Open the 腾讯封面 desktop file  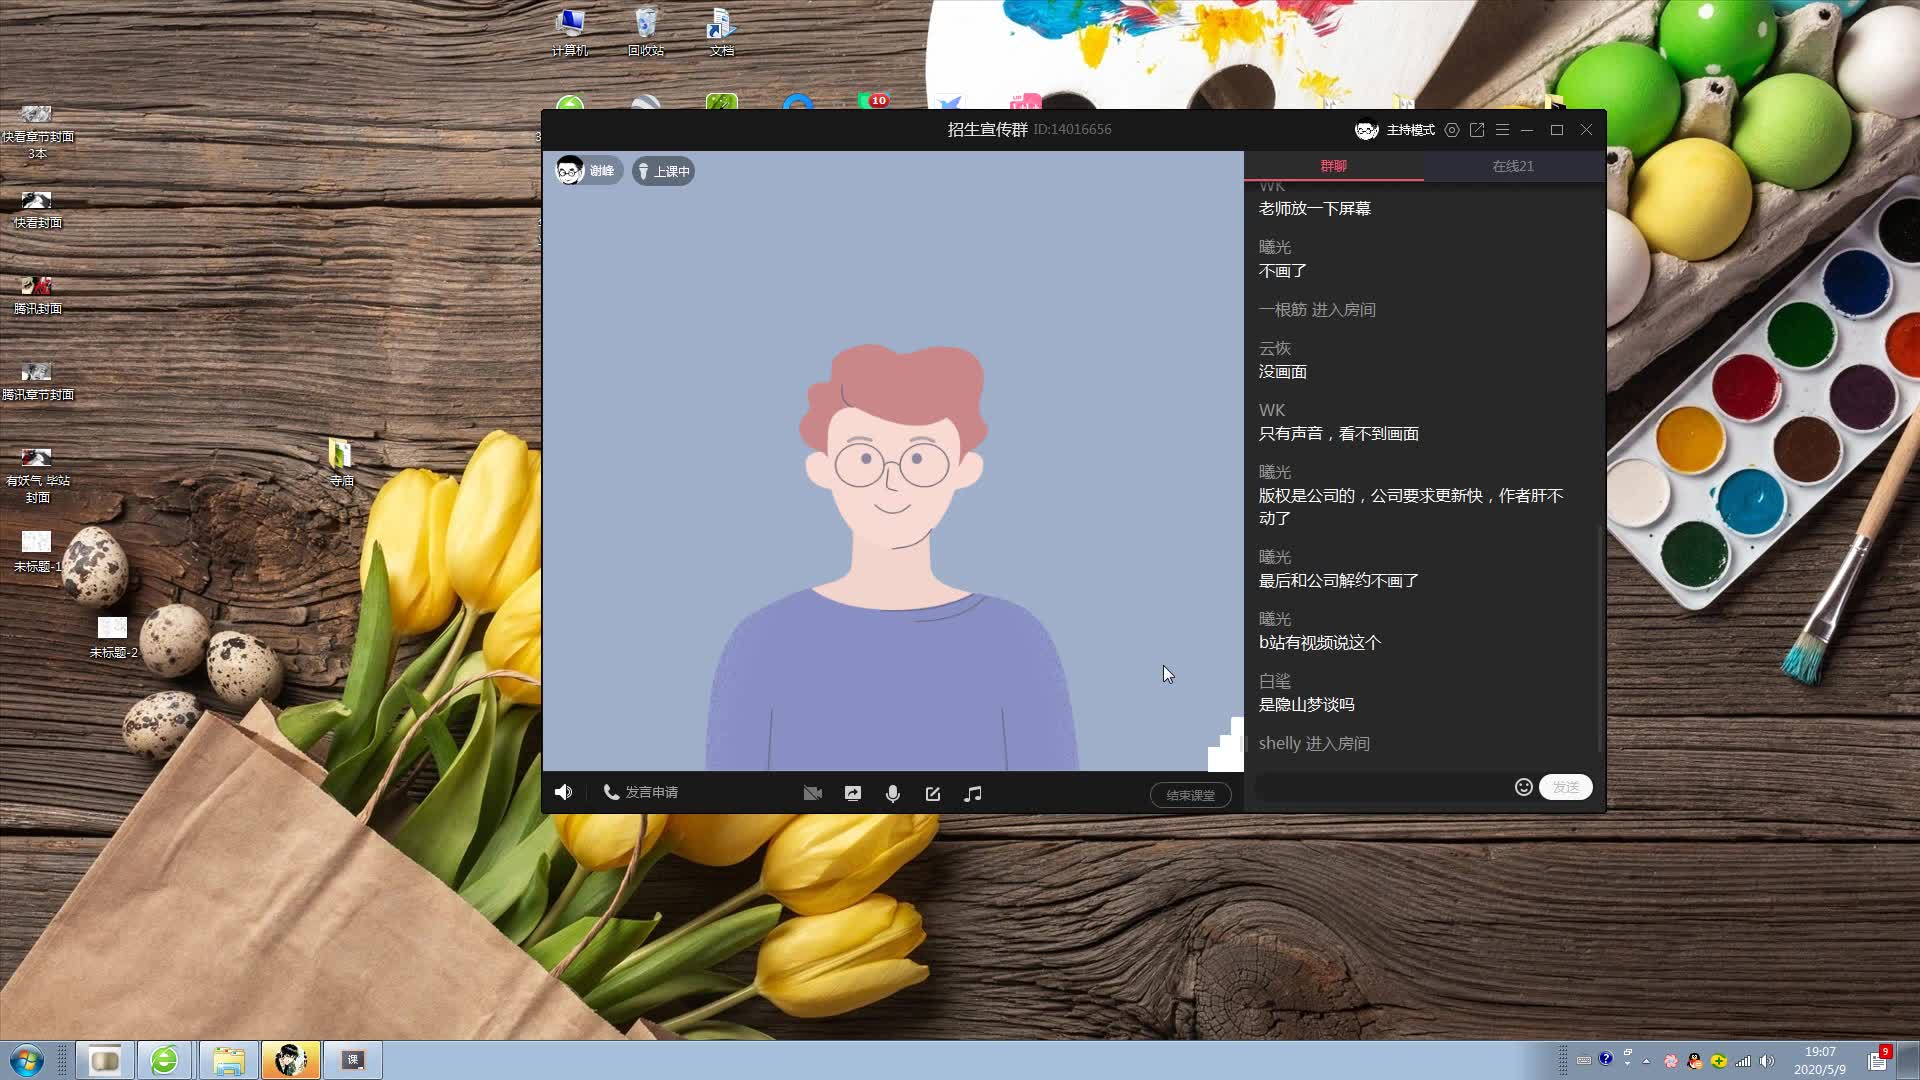pyautogui.click(x=37, y=296)
